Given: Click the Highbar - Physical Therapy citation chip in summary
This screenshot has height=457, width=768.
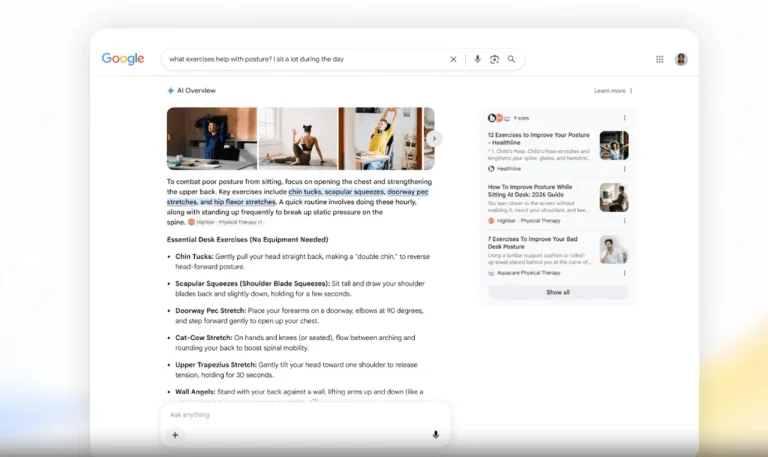Looking at the screenshot, I should tap(225, 222).
